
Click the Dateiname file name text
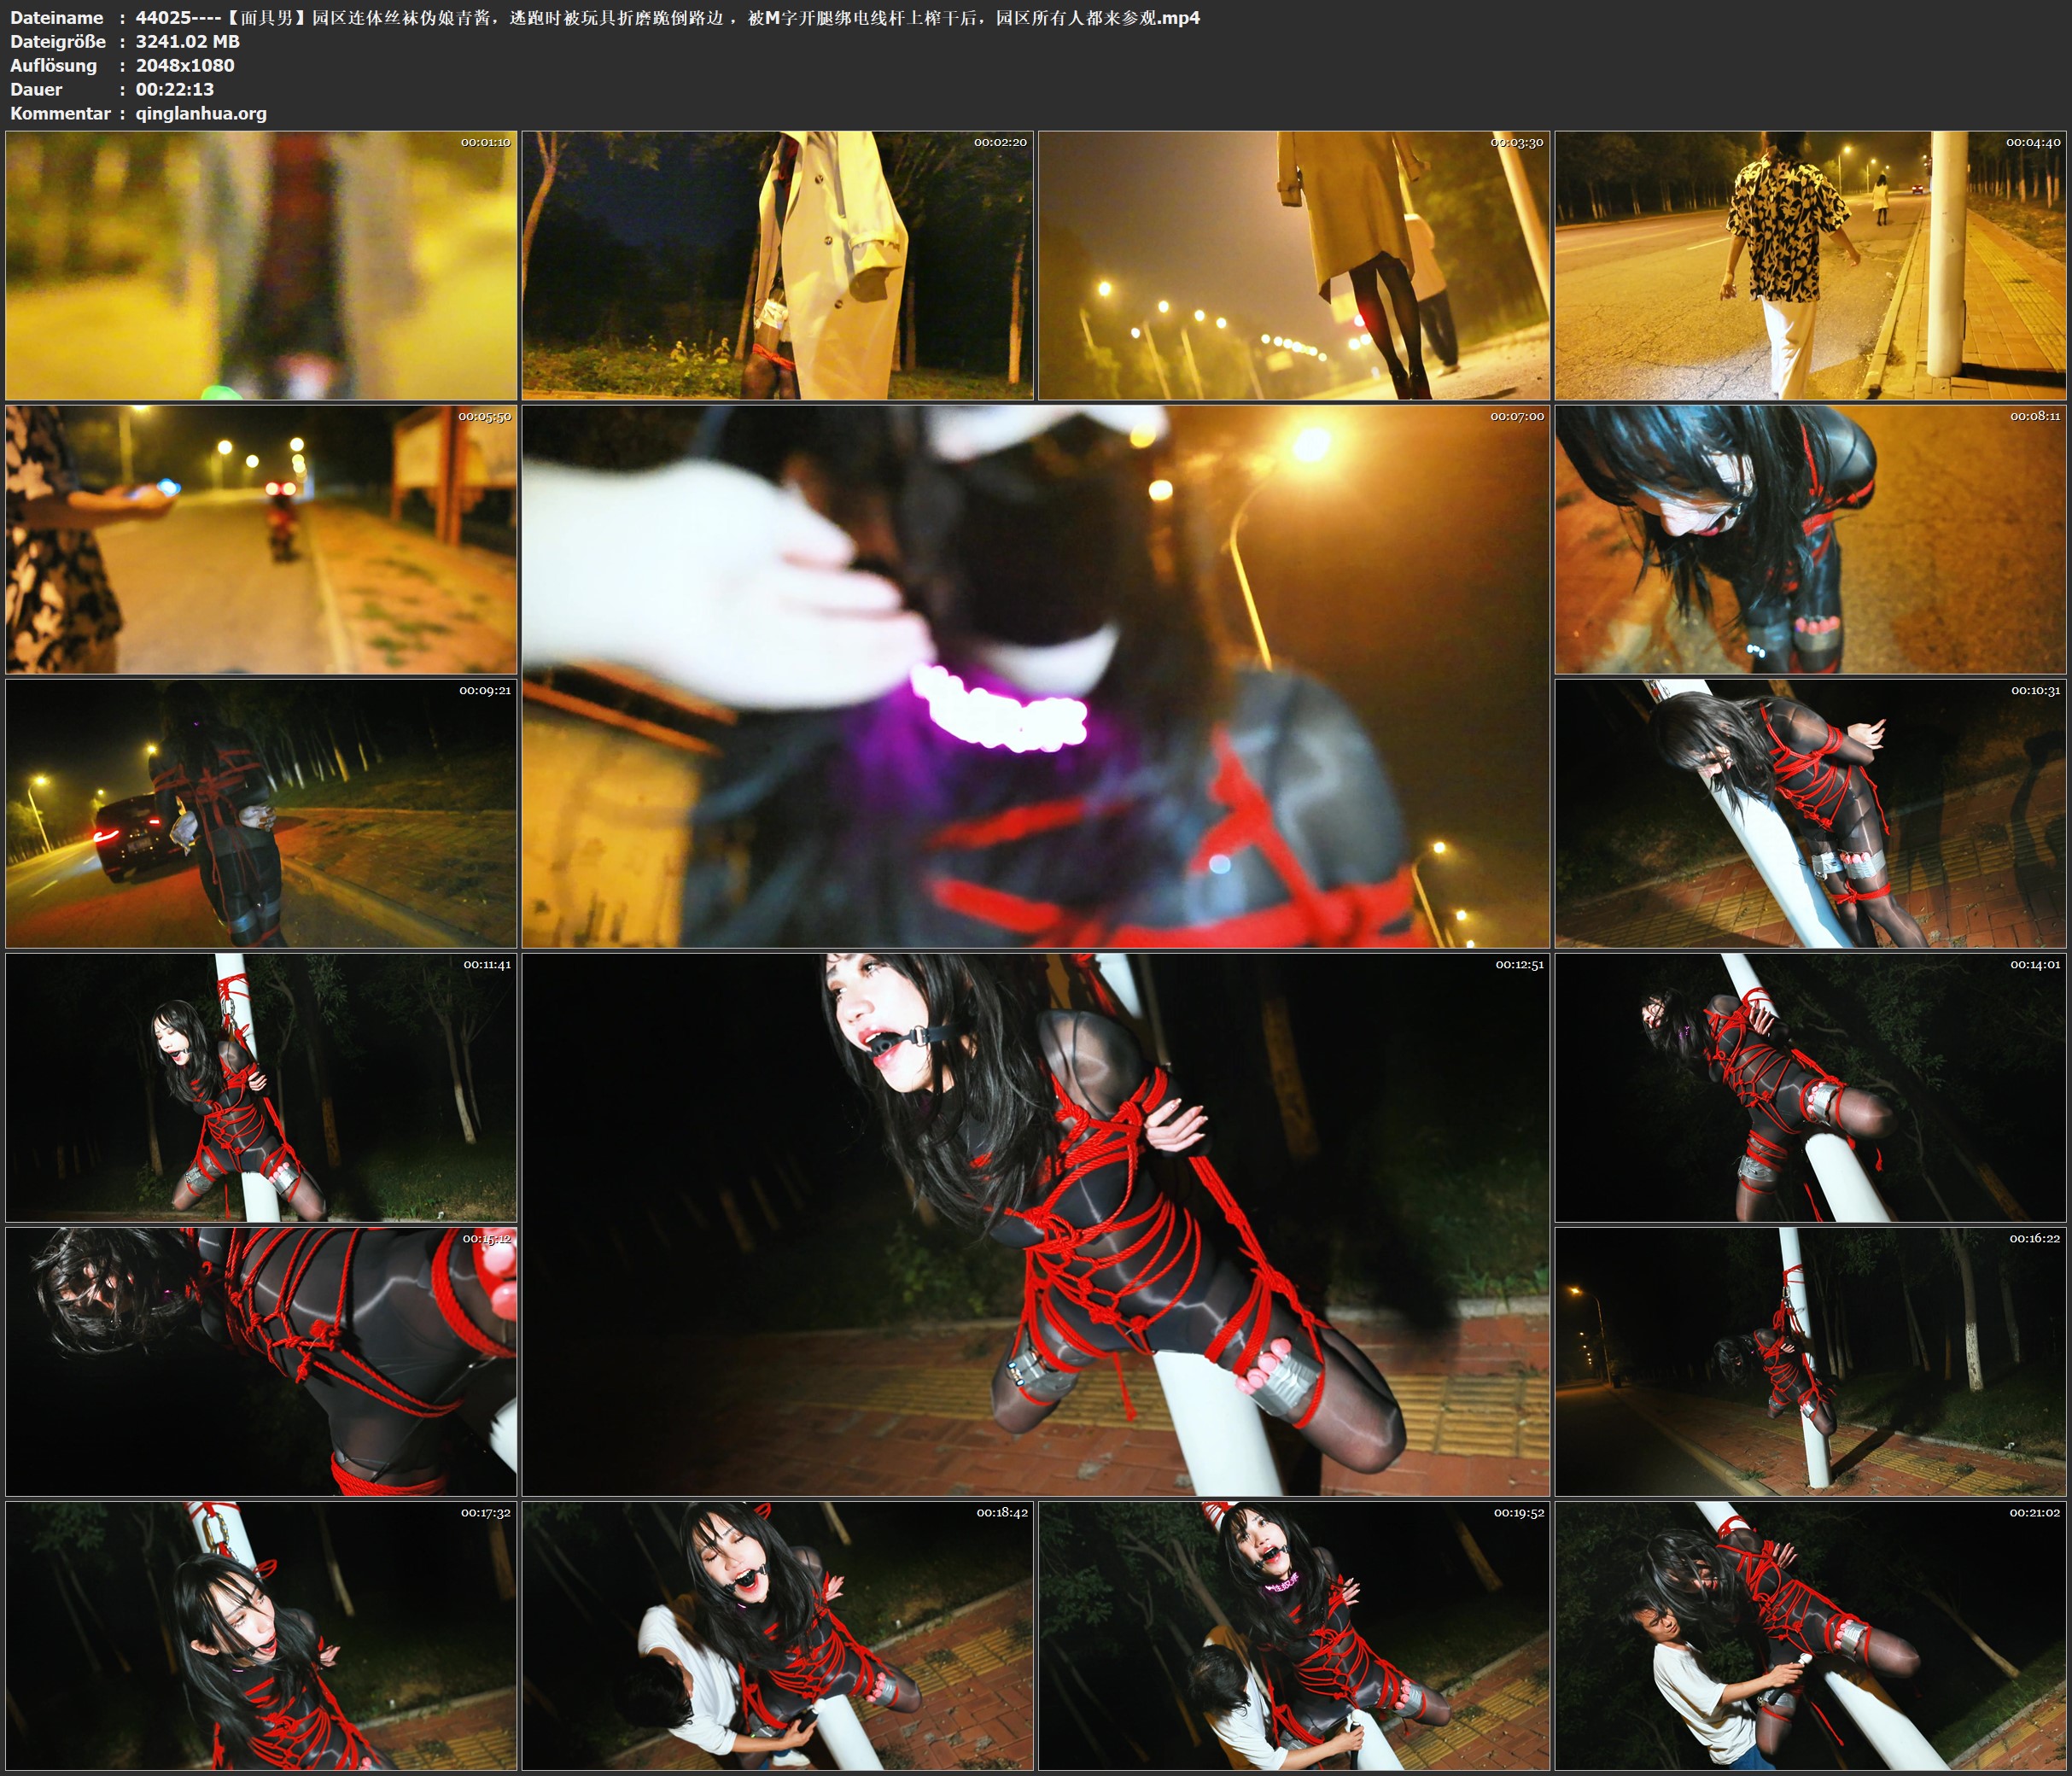coord(667,17)
